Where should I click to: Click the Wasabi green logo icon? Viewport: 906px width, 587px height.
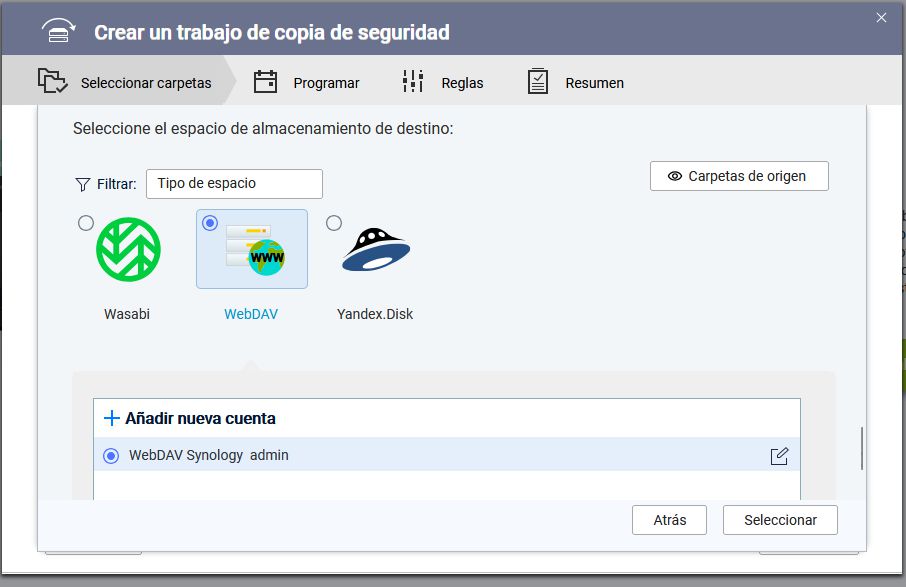coord(128,250)
